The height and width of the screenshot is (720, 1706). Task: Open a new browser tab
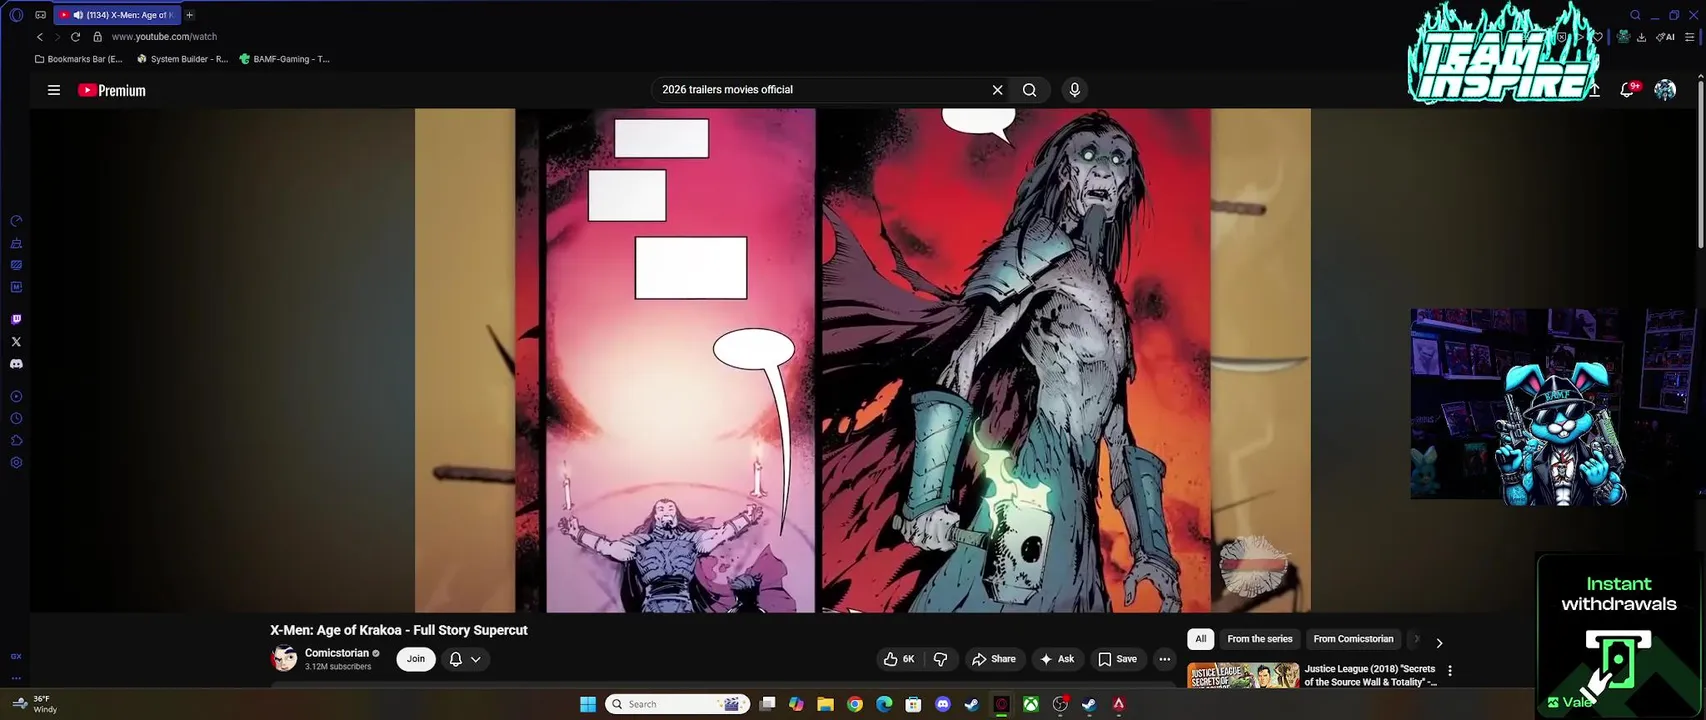point(189,15)
